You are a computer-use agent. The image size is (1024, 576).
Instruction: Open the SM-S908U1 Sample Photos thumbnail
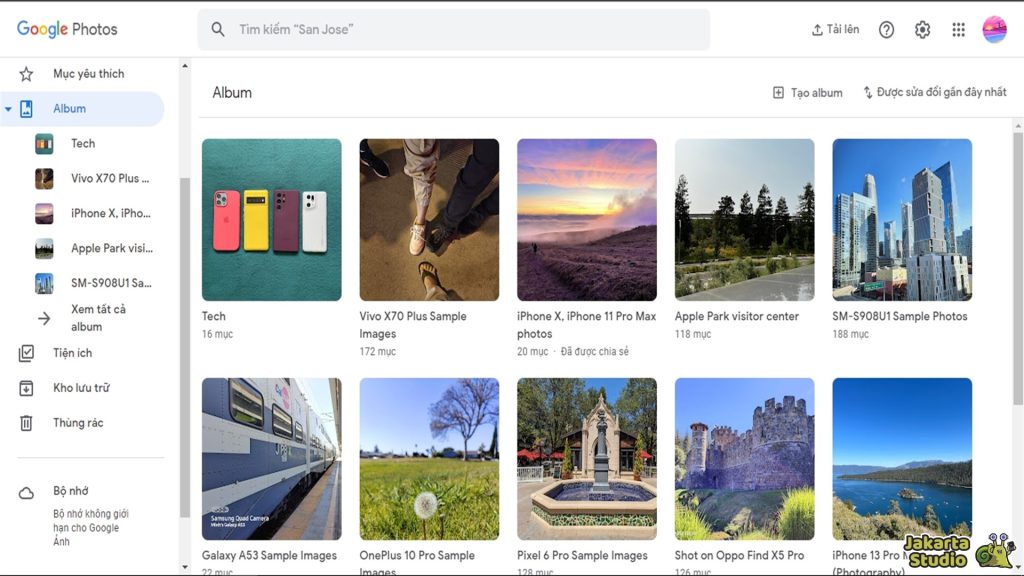click(902, 219)
